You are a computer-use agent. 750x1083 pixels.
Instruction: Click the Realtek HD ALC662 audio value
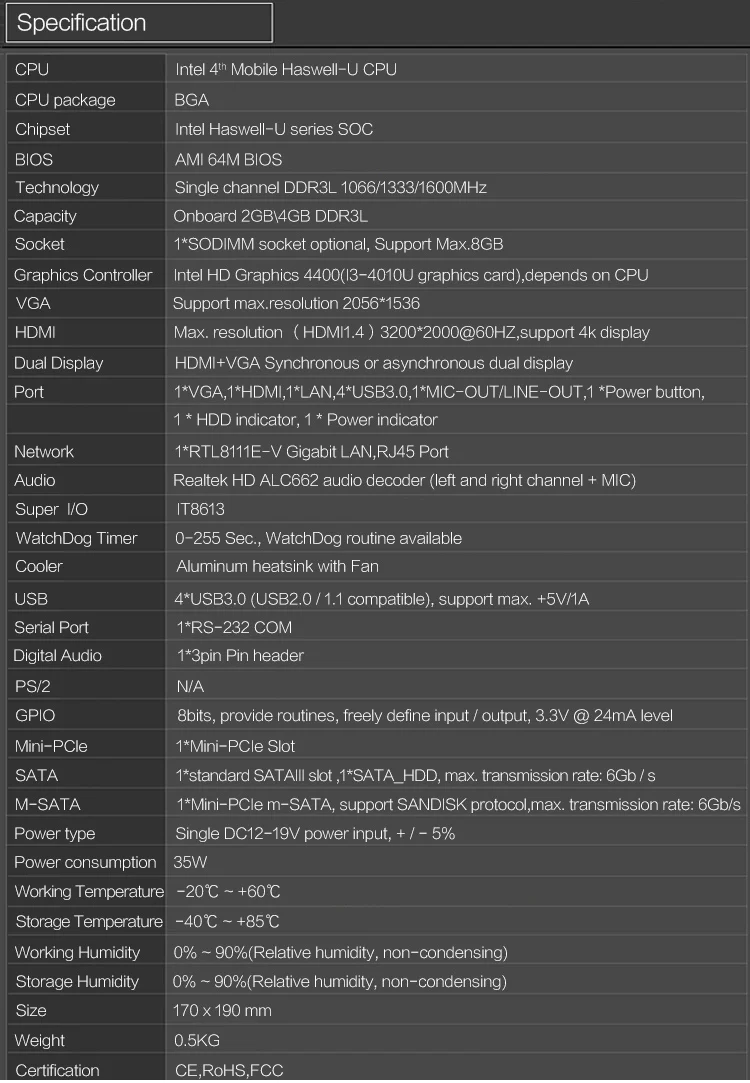[405, 481]
